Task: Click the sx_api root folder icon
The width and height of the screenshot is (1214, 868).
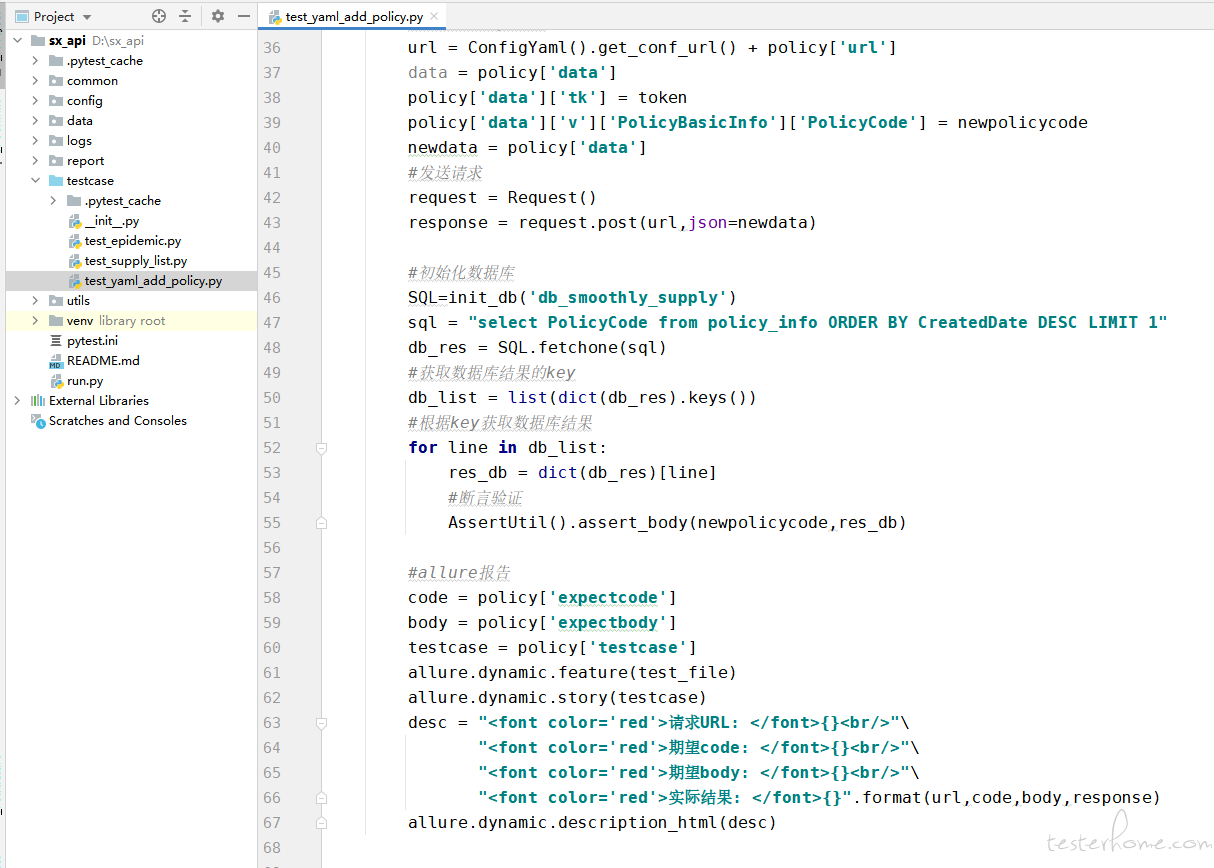Action: tap(39, 41)
